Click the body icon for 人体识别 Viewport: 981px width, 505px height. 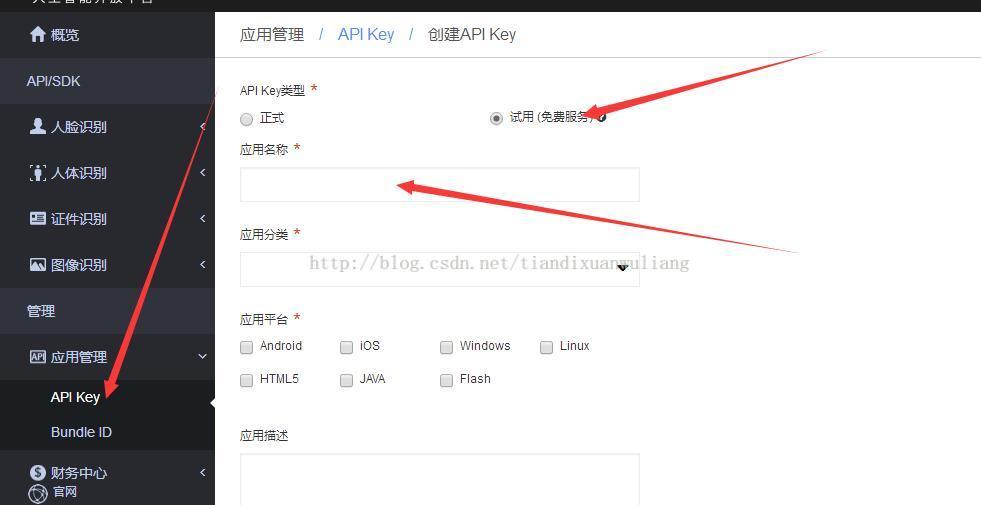click(38, 173)
